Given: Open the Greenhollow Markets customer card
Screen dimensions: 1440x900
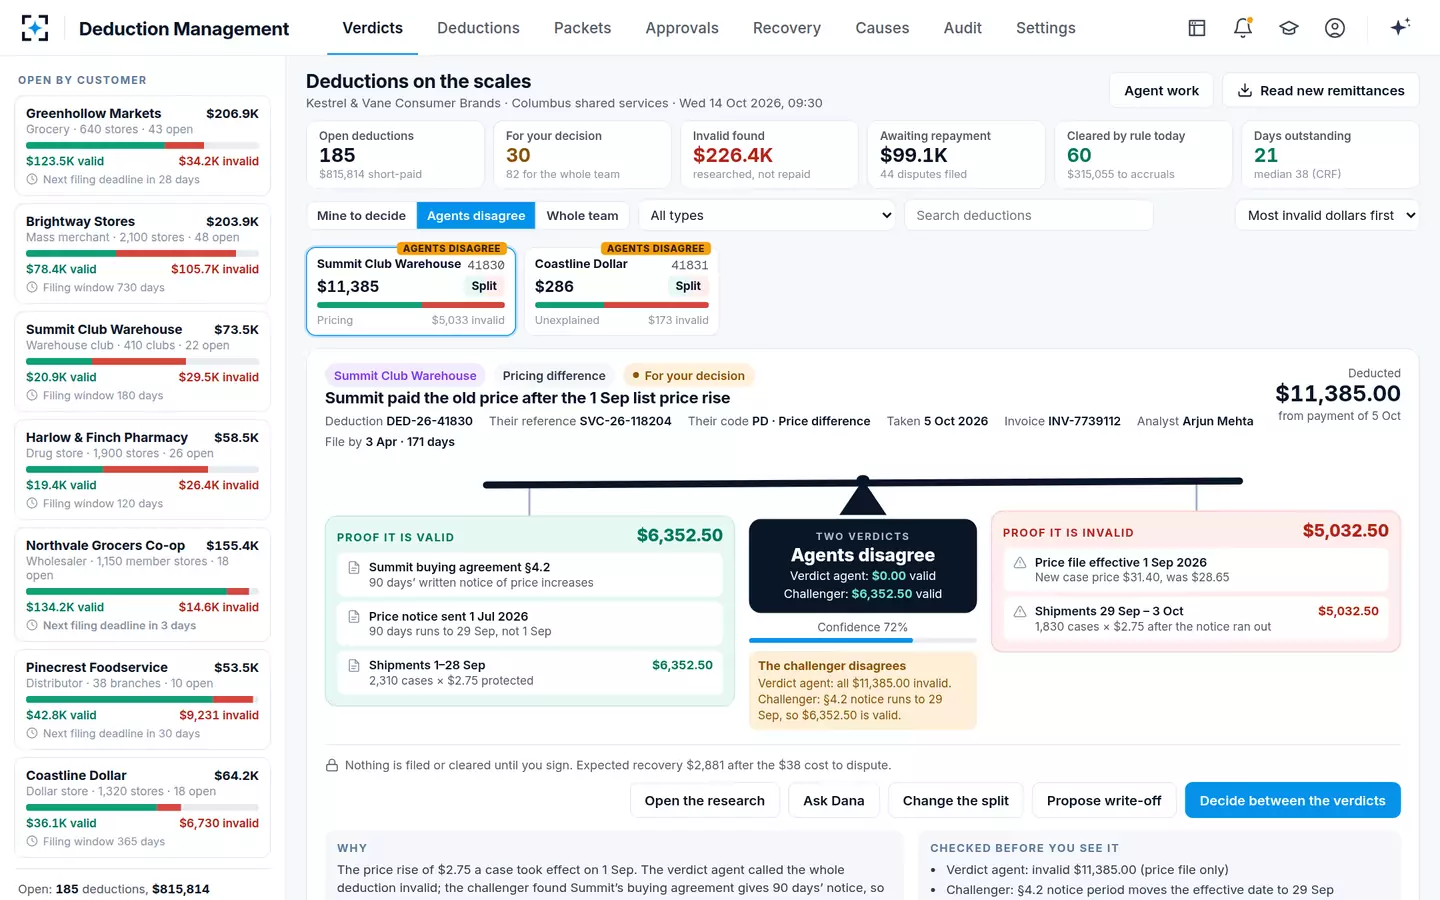Looking at the screenshot, I should click(142, 146).
